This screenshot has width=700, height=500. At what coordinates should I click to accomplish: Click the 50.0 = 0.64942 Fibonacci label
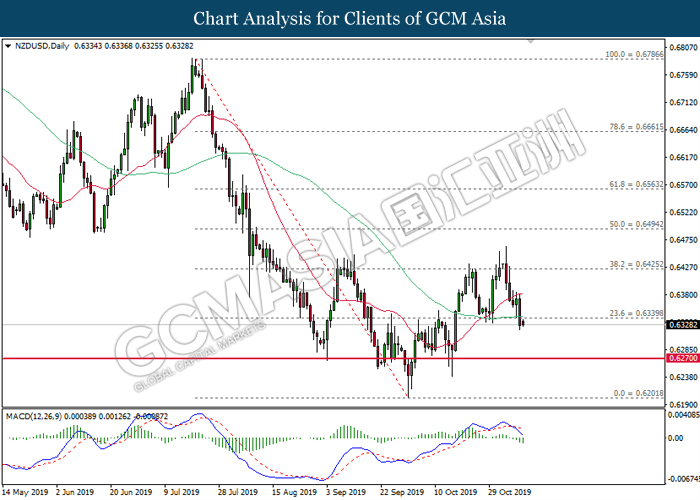point(637,225)
